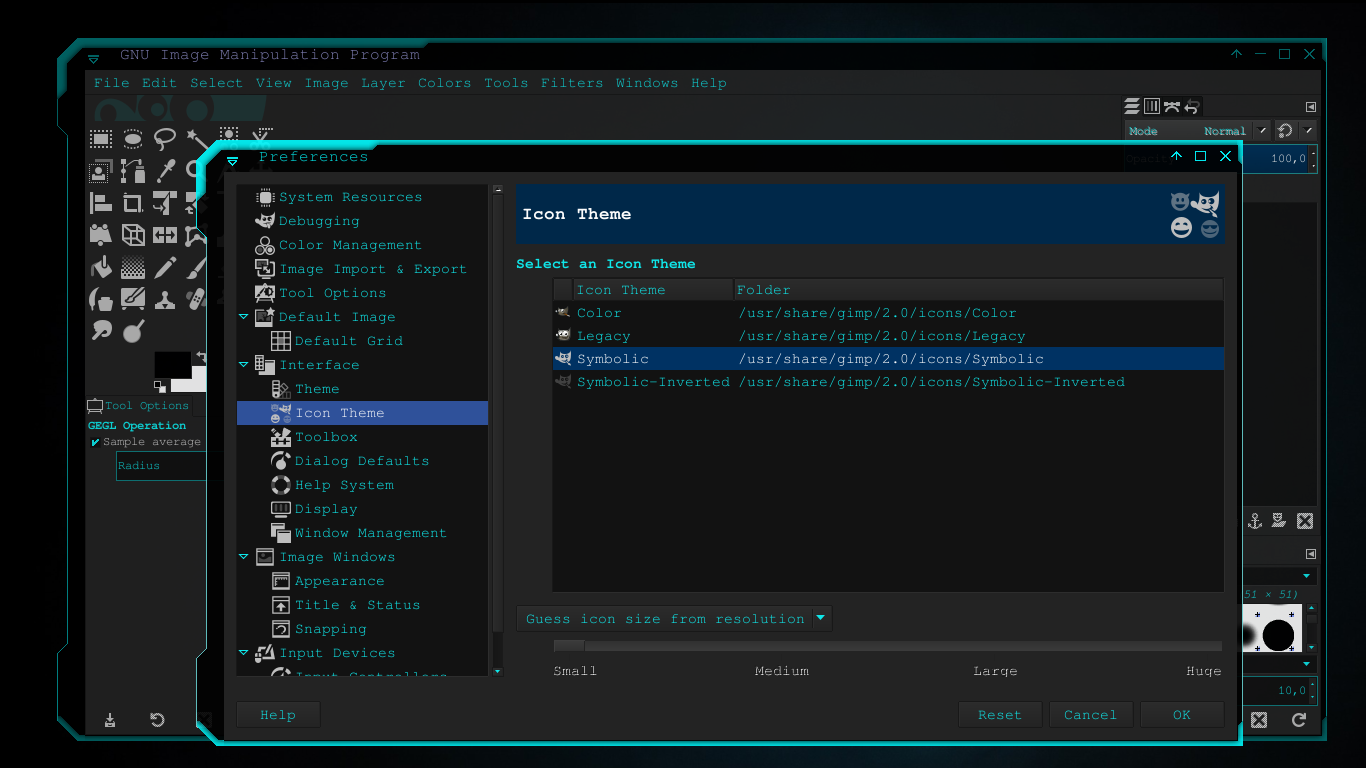Confirm preferences with OK
The image size is (1366, 768).
point(1182,715)
